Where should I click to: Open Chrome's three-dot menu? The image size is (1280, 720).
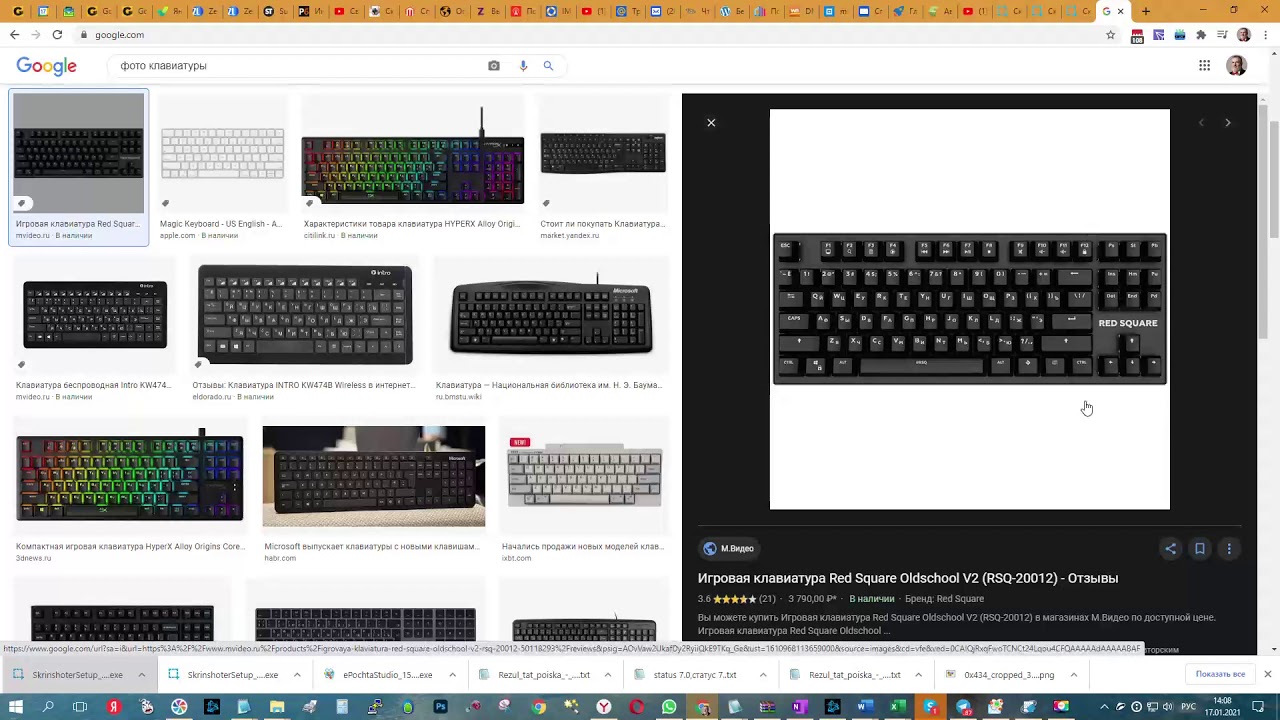click(1266, 35)
